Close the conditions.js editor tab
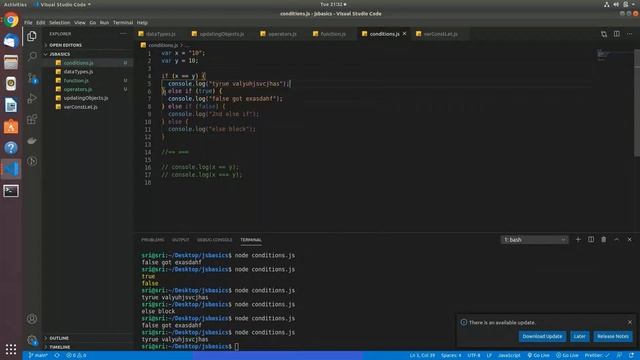Screen dimensions: 640x360 pyautogui.click(x=404, y=34)
